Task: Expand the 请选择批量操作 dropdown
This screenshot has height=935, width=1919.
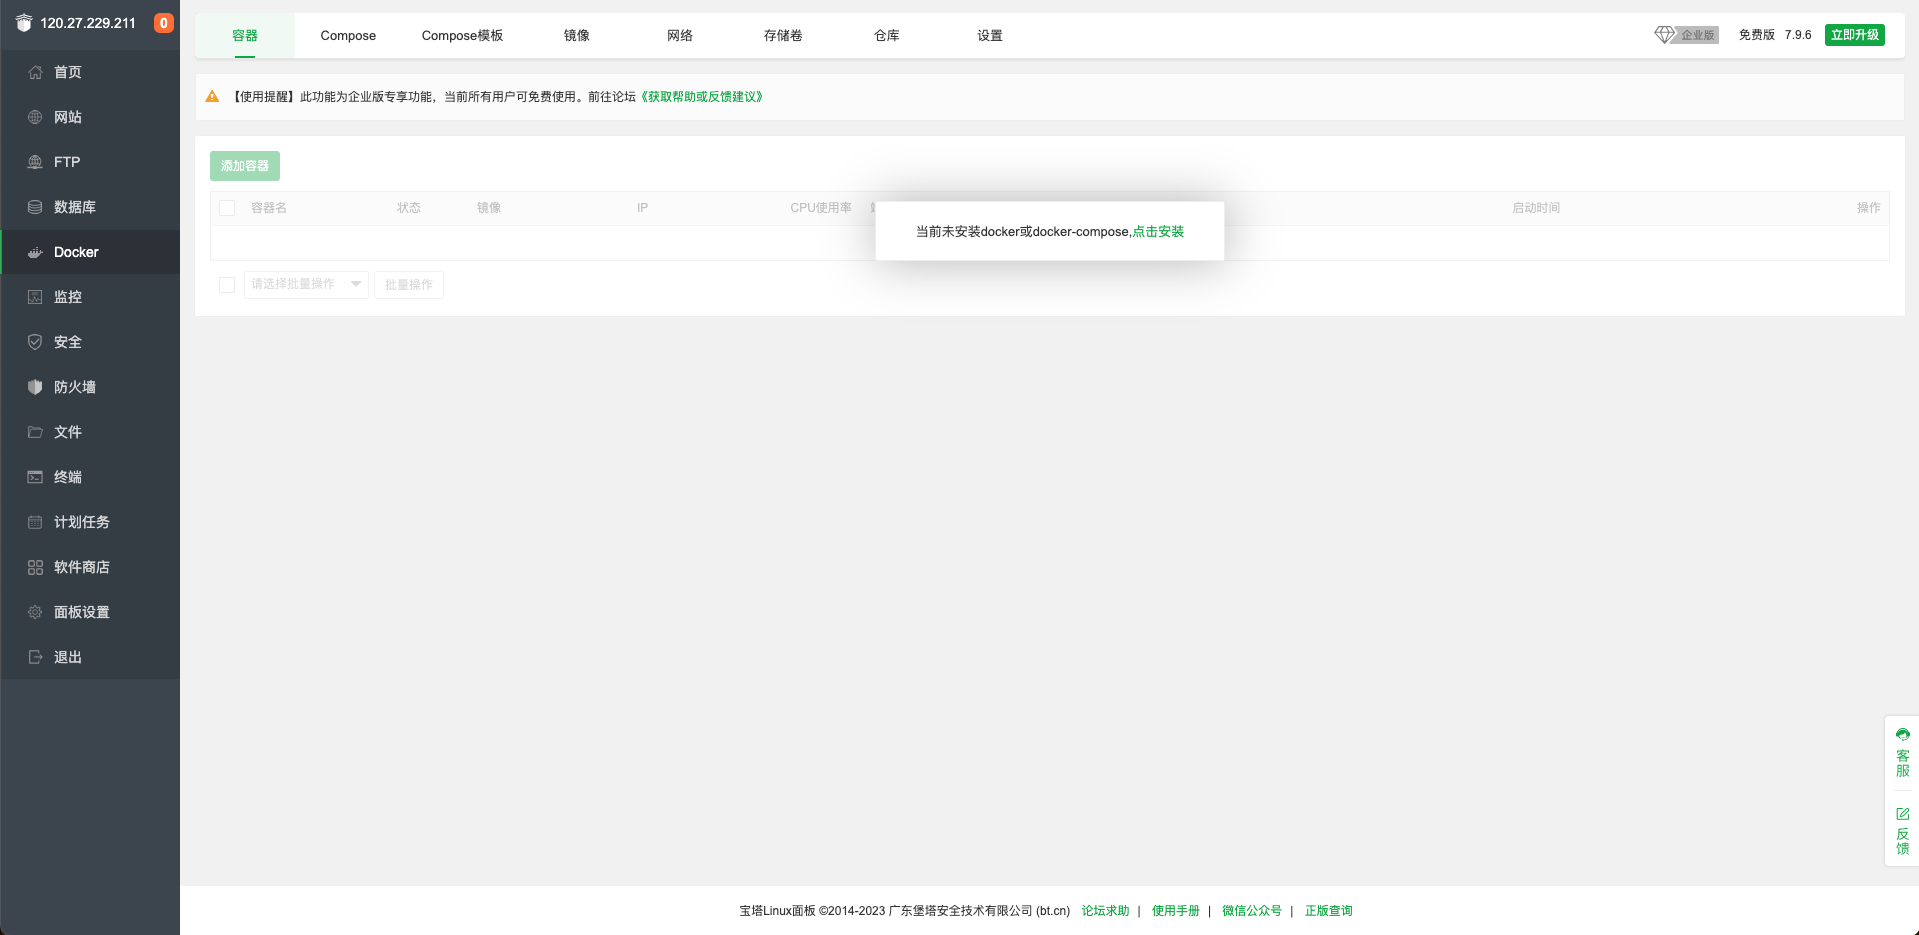Action: (305, 284)
